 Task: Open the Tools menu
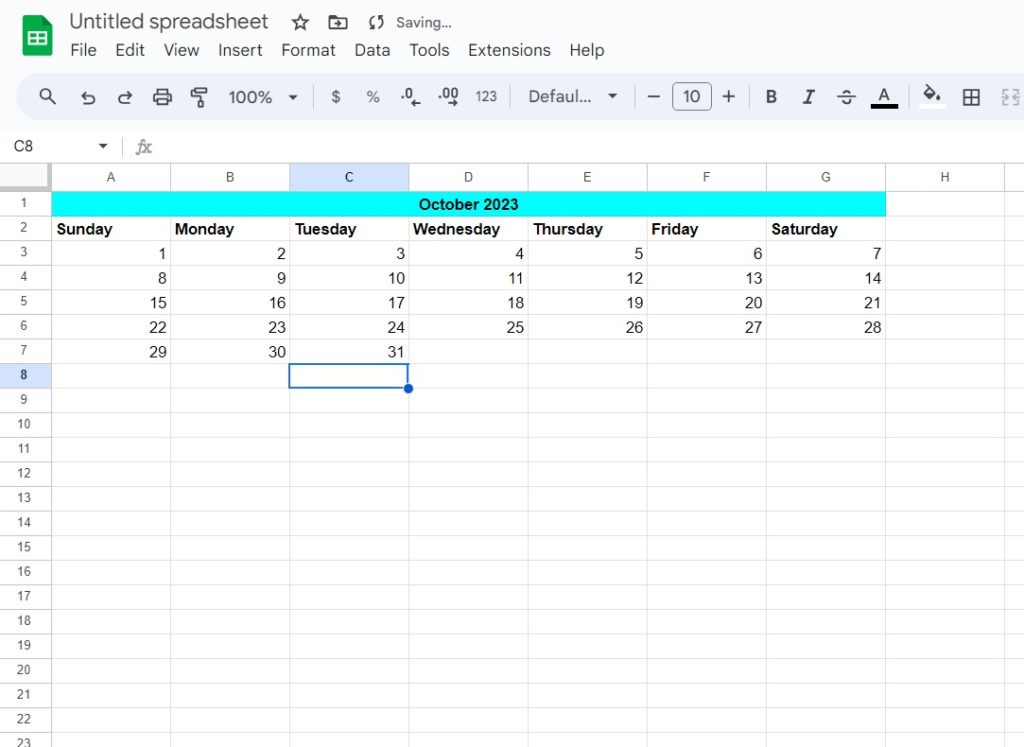click(x=429, y=50)
